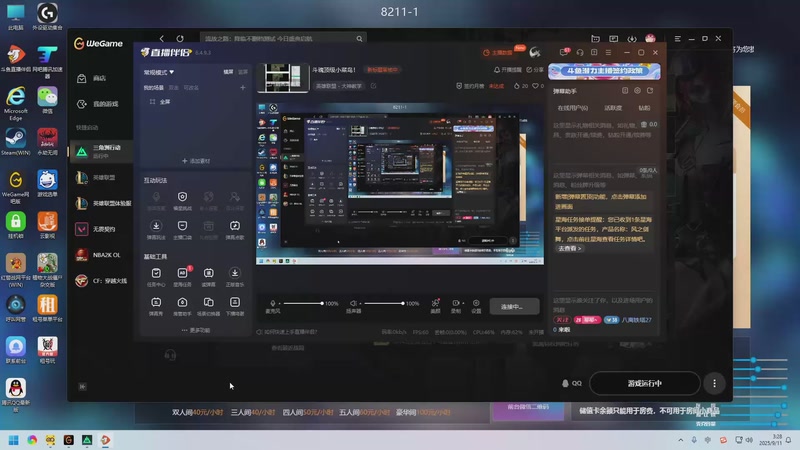Add a new scene with plus icon
This screenshot has height=450, width=800.
242,87
